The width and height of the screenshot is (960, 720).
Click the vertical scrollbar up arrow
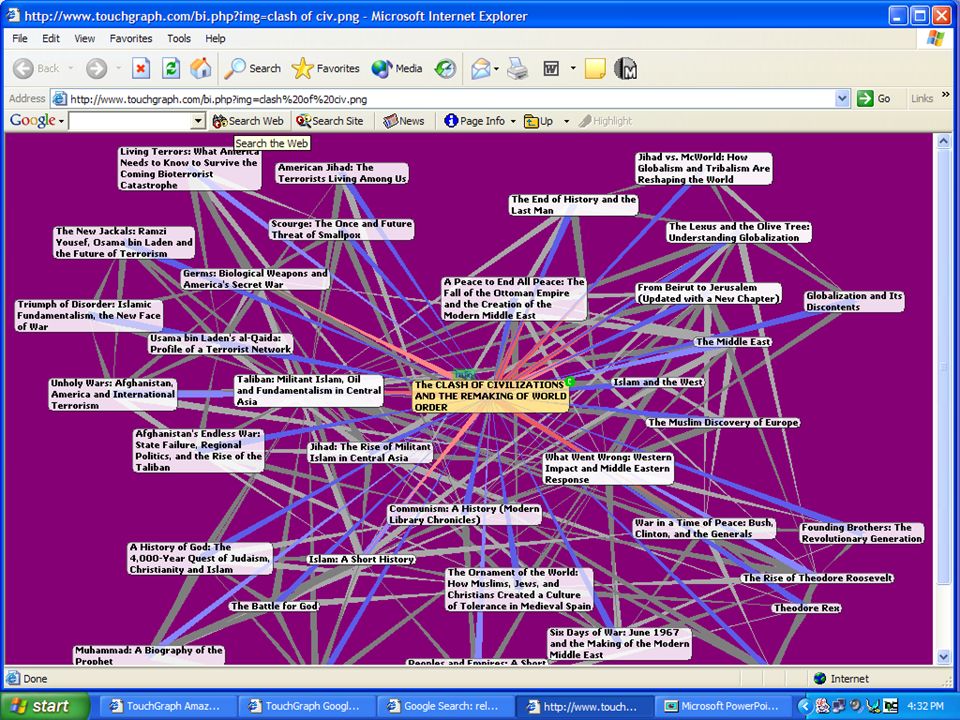(943, 141)
